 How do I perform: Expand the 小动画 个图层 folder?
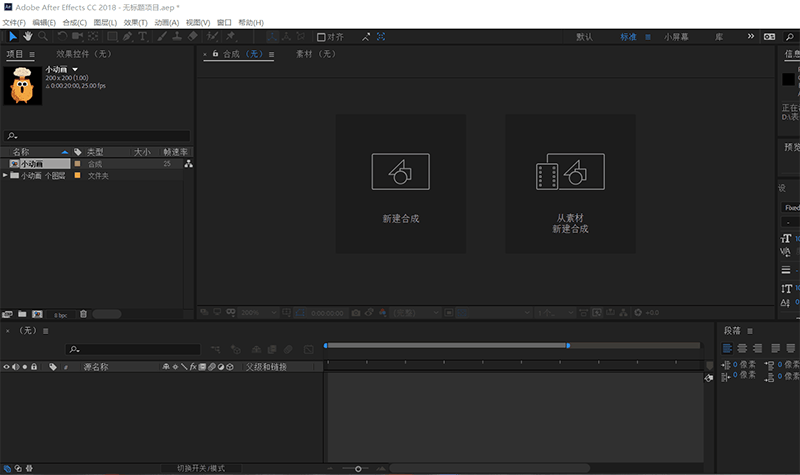[5, 175]
